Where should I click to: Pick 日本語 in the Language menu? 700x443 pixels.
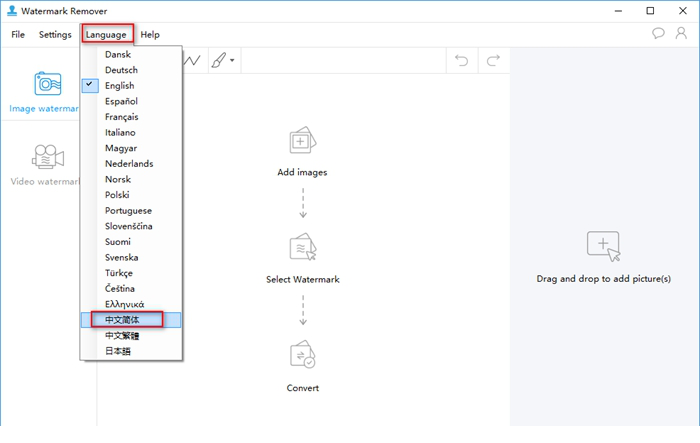click(x=118, y=351)
